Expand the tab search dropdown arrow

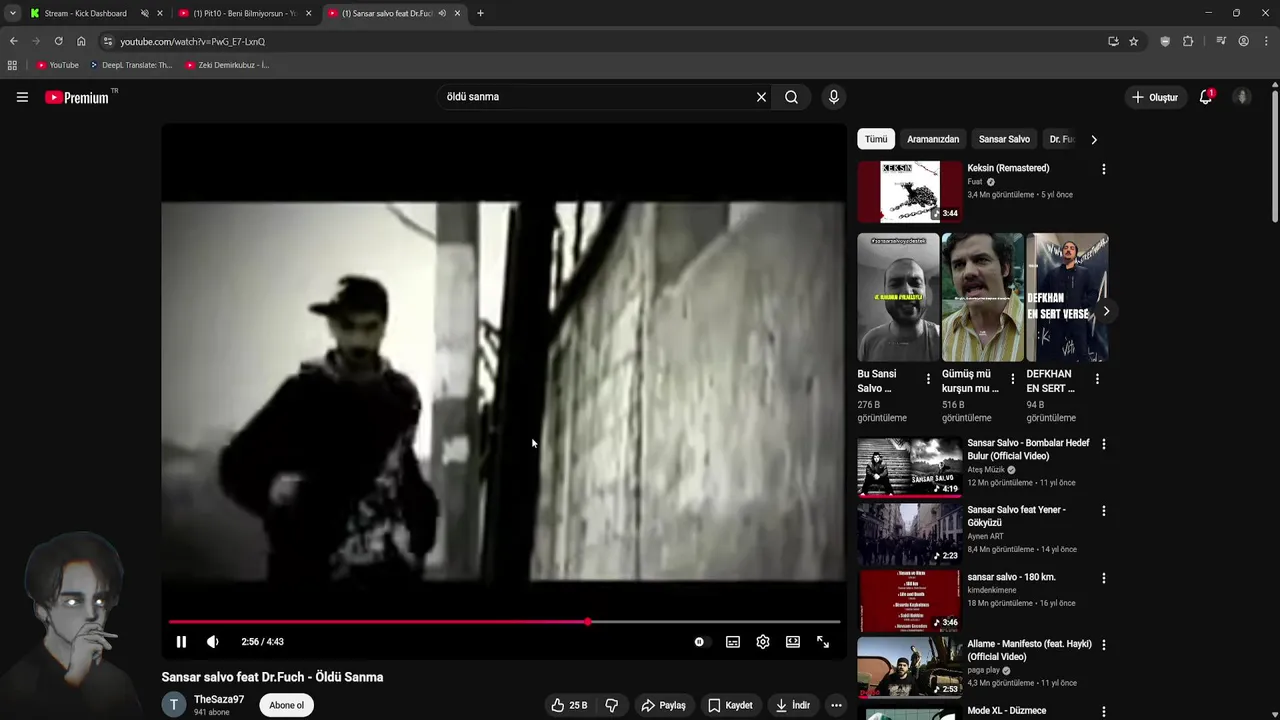pyautogui.click(x=13, y=13)
